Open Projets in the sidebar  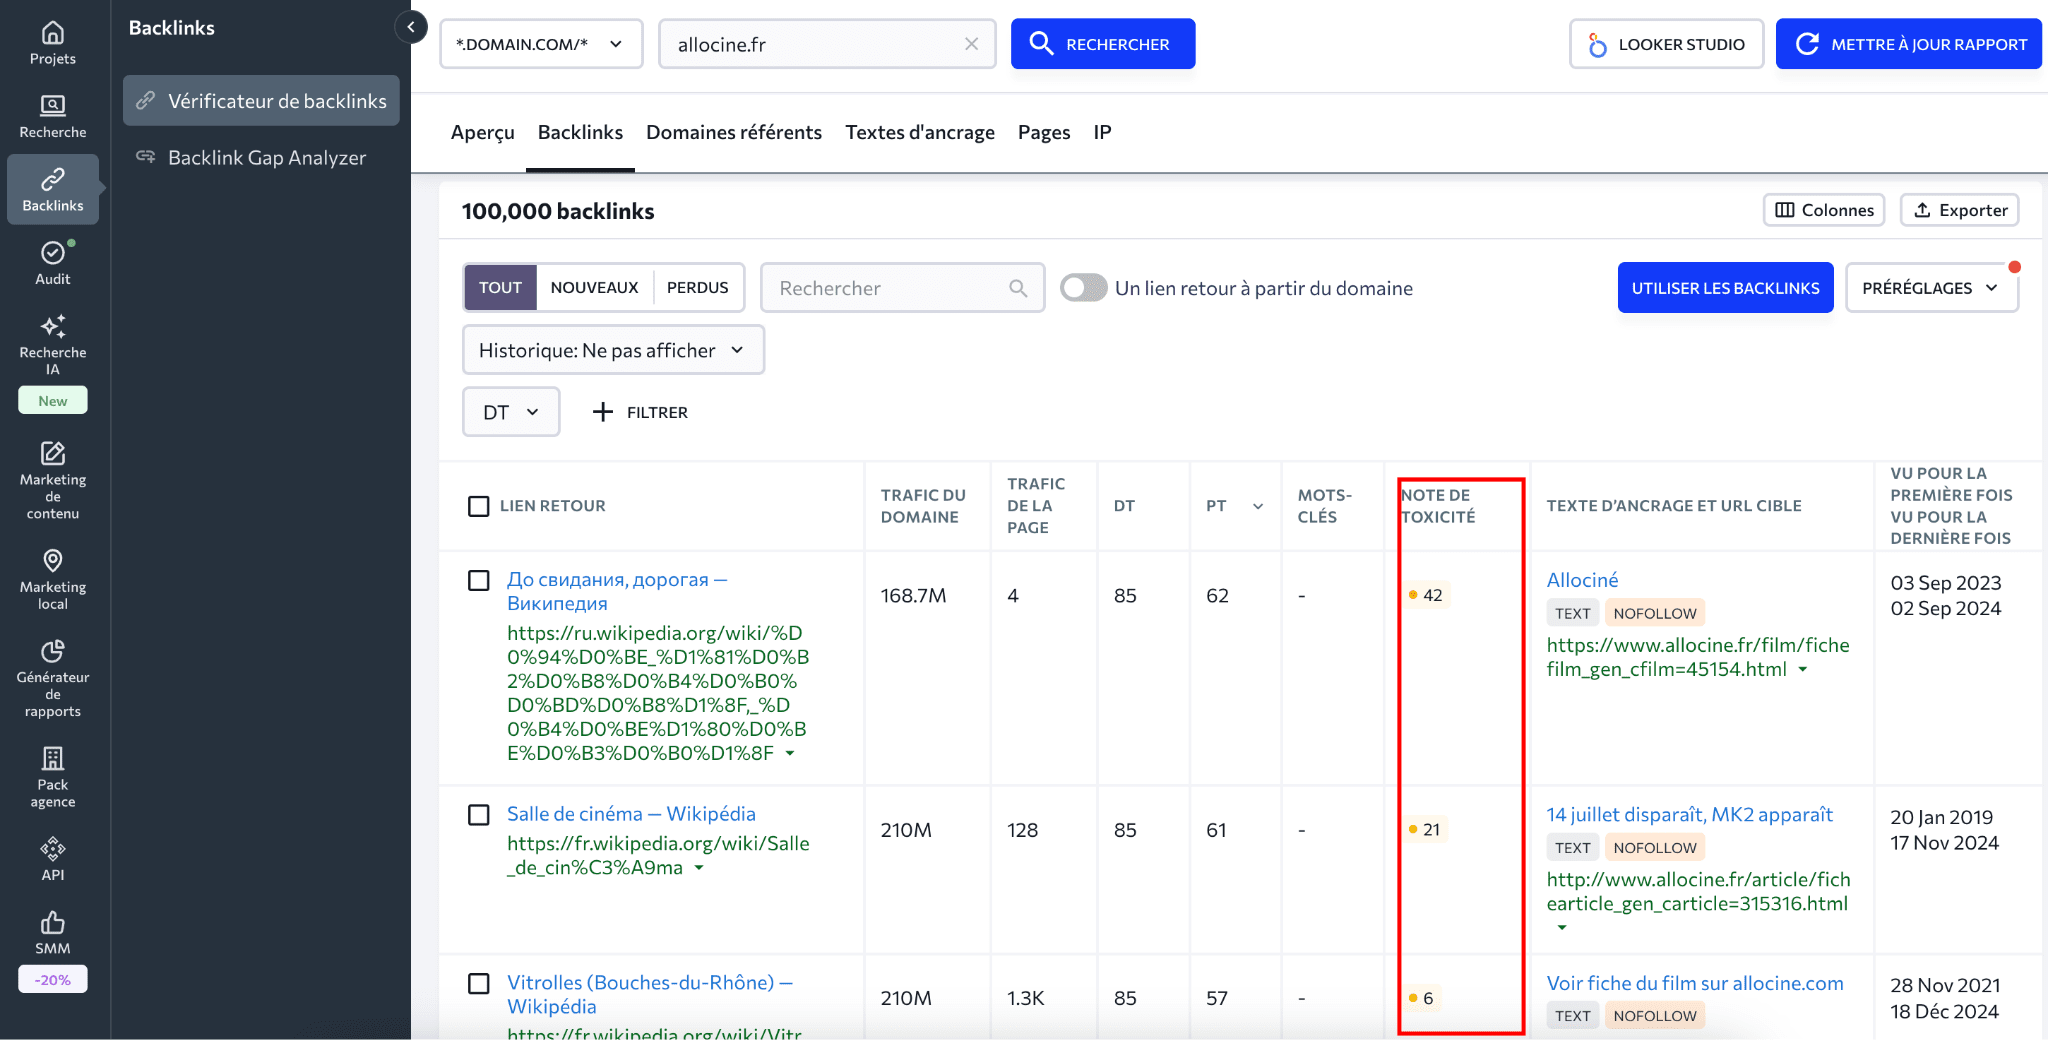(x=53, y=44)
